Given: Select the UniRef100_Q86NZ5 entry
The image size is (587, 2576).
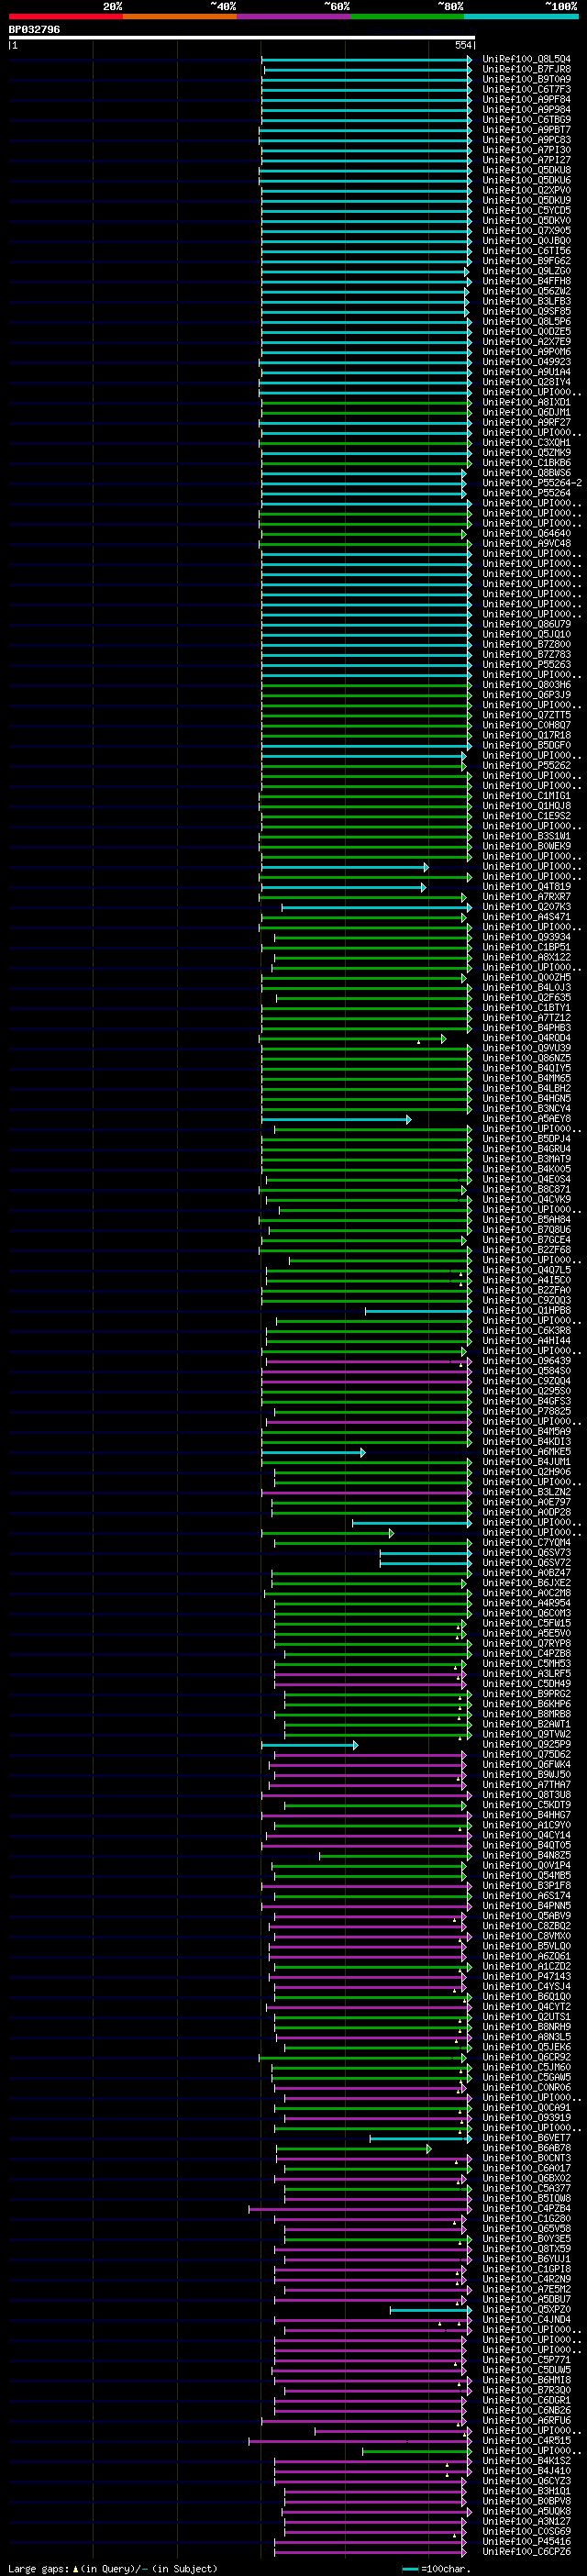Looking at the screenshot, I should [x=527, y=1058].
